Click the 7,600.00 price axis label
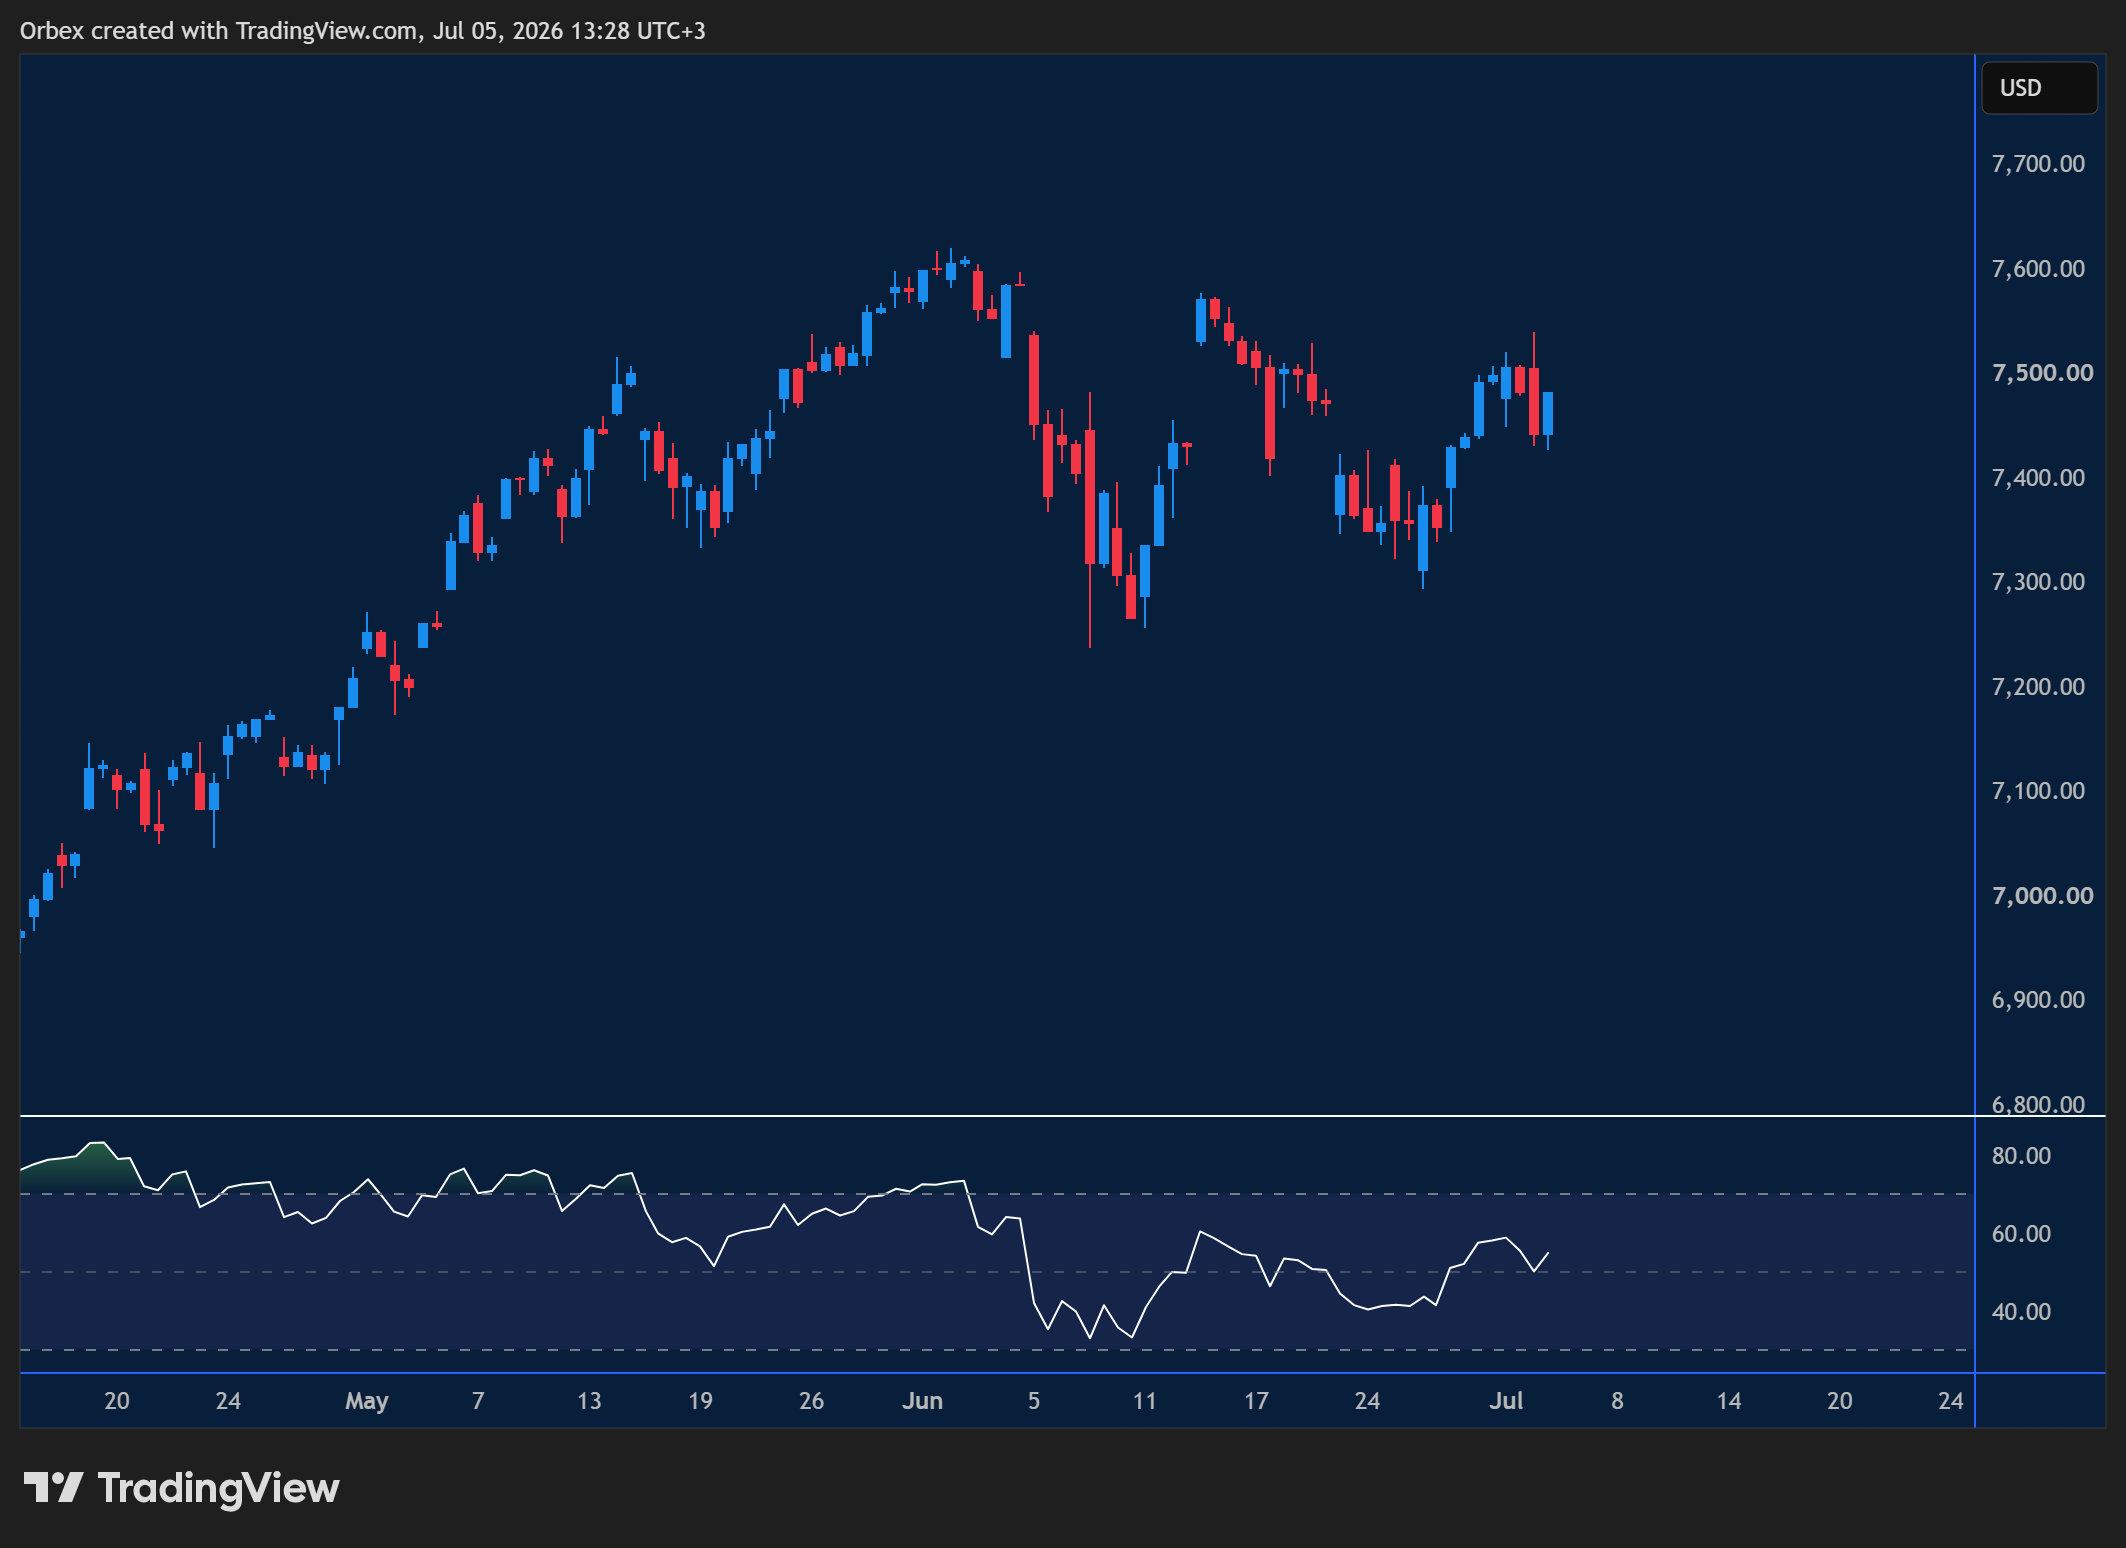2126x1548 pixels. point(2038,269)
